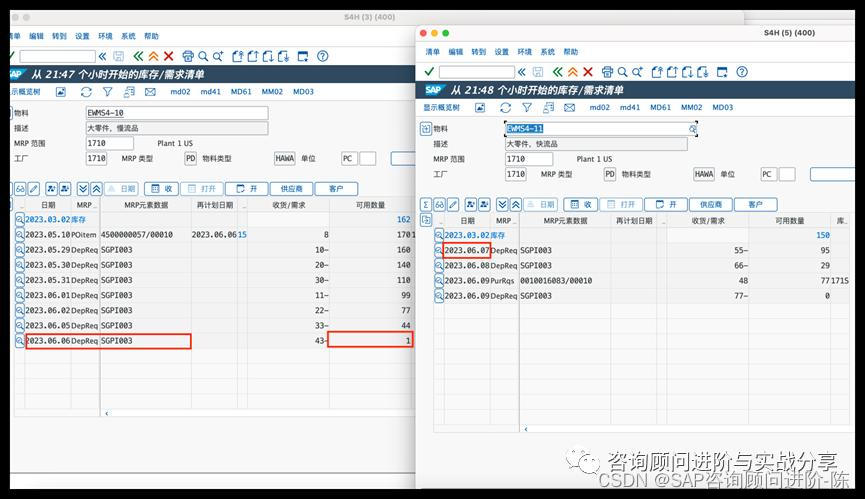Viewport: 865px width, 499px height.
Task: Click 开 button in S4H (3) window
Action: click(247, 189)
